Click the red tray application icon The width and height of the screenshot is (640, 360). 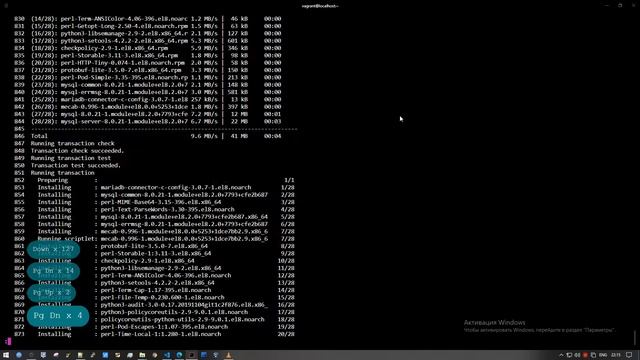(x=585, y=356)
